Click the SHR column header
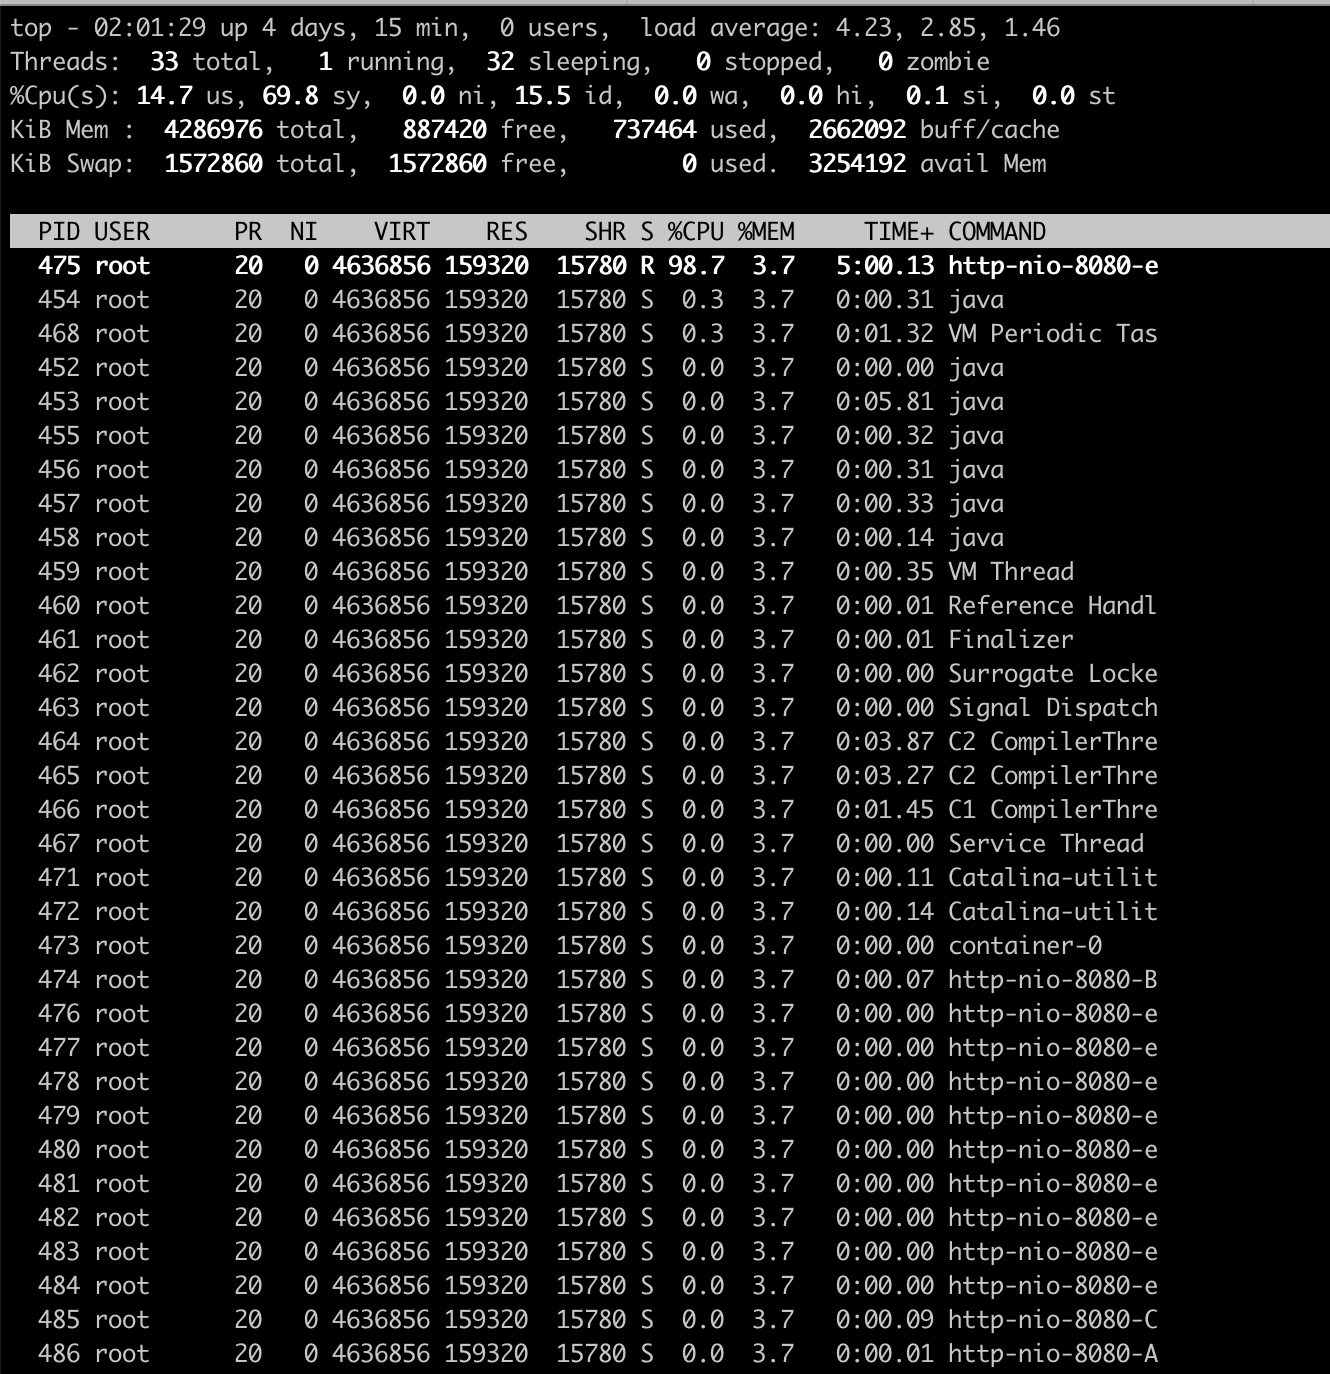The height and width of the screenshot is (1374, 1330). tap(605, 232)
